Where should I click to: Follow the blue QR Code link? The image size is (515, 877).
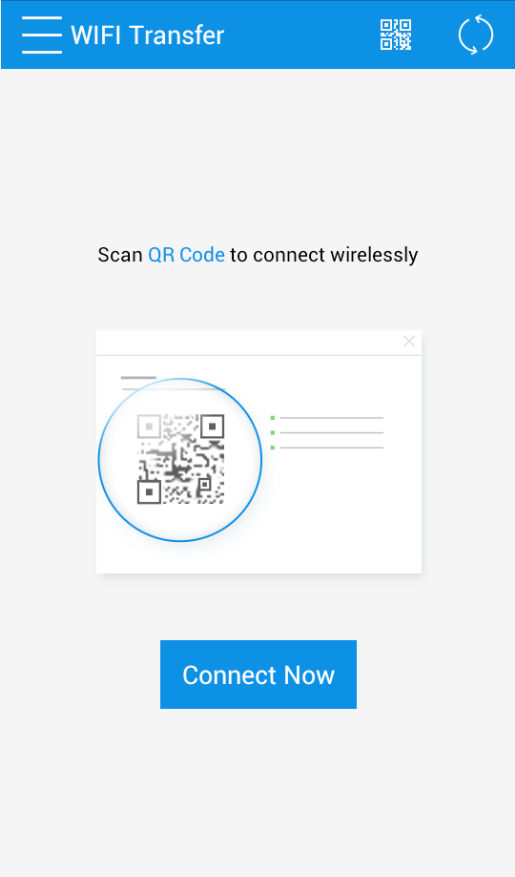[186, 255]
